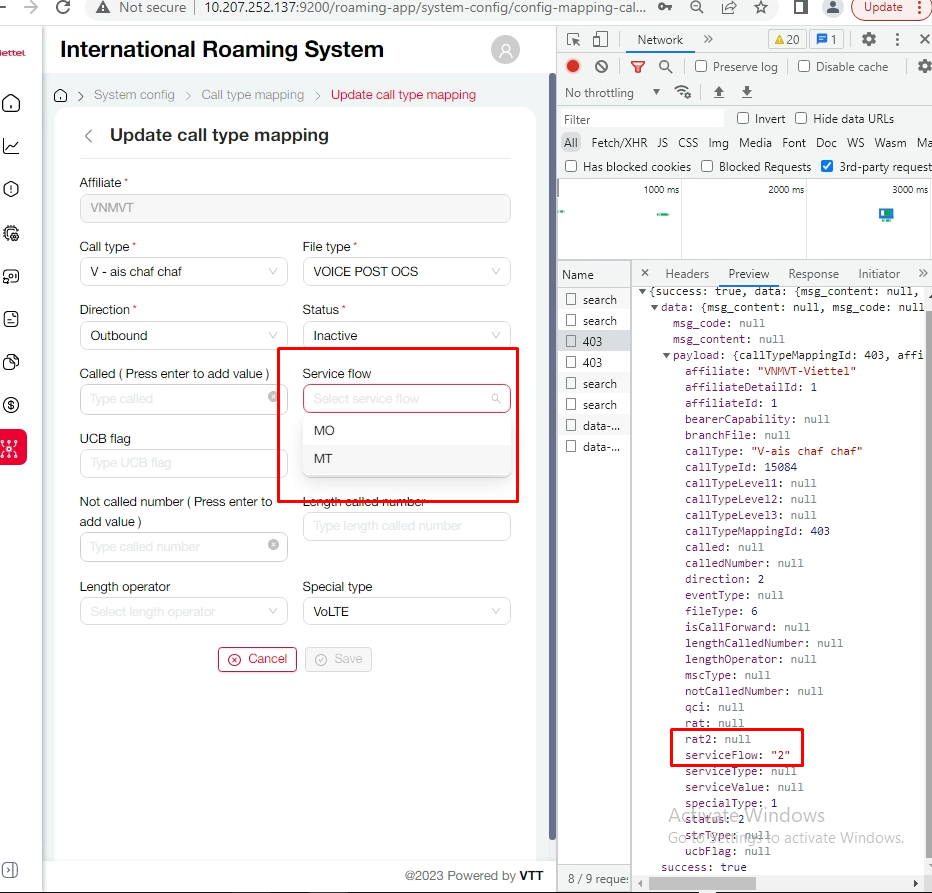Choose MT from service flow list

tap(323, 459)
